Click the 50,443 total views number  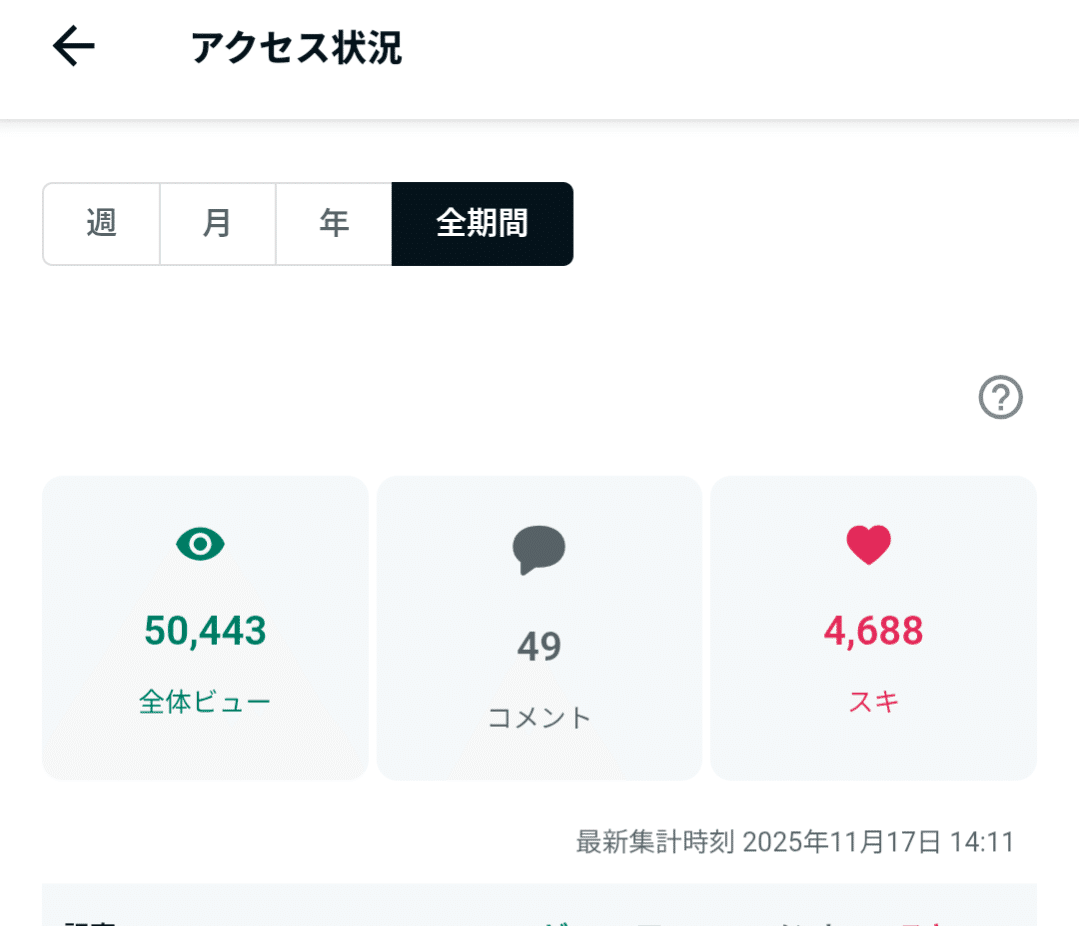click(x=205, y=631)
